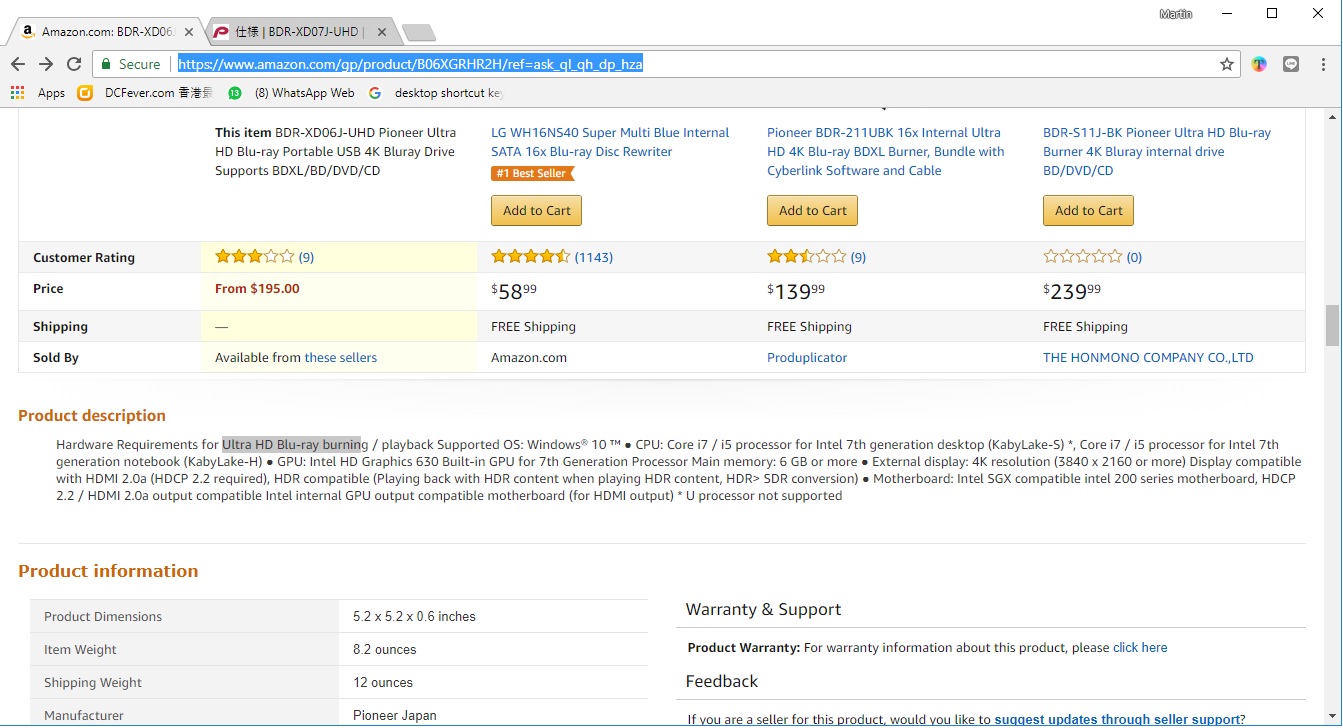1343x728 pixels.
Task: Open a new tab
Action: point(418,32)
